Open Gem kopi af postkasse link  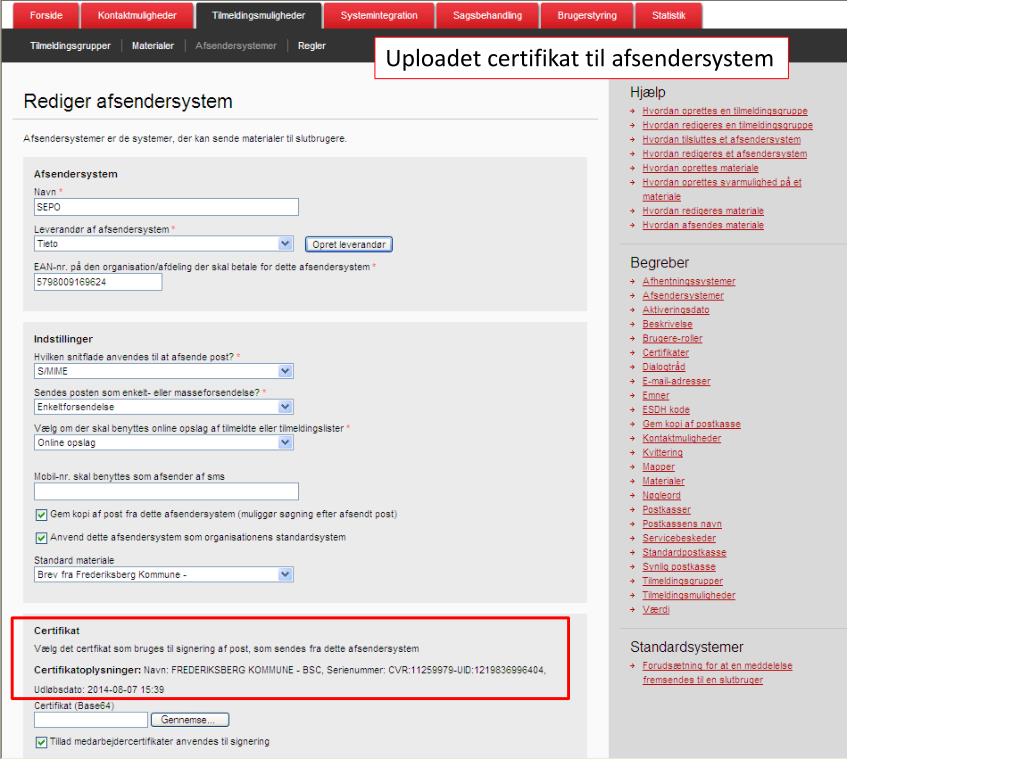[x=692, y=424]
